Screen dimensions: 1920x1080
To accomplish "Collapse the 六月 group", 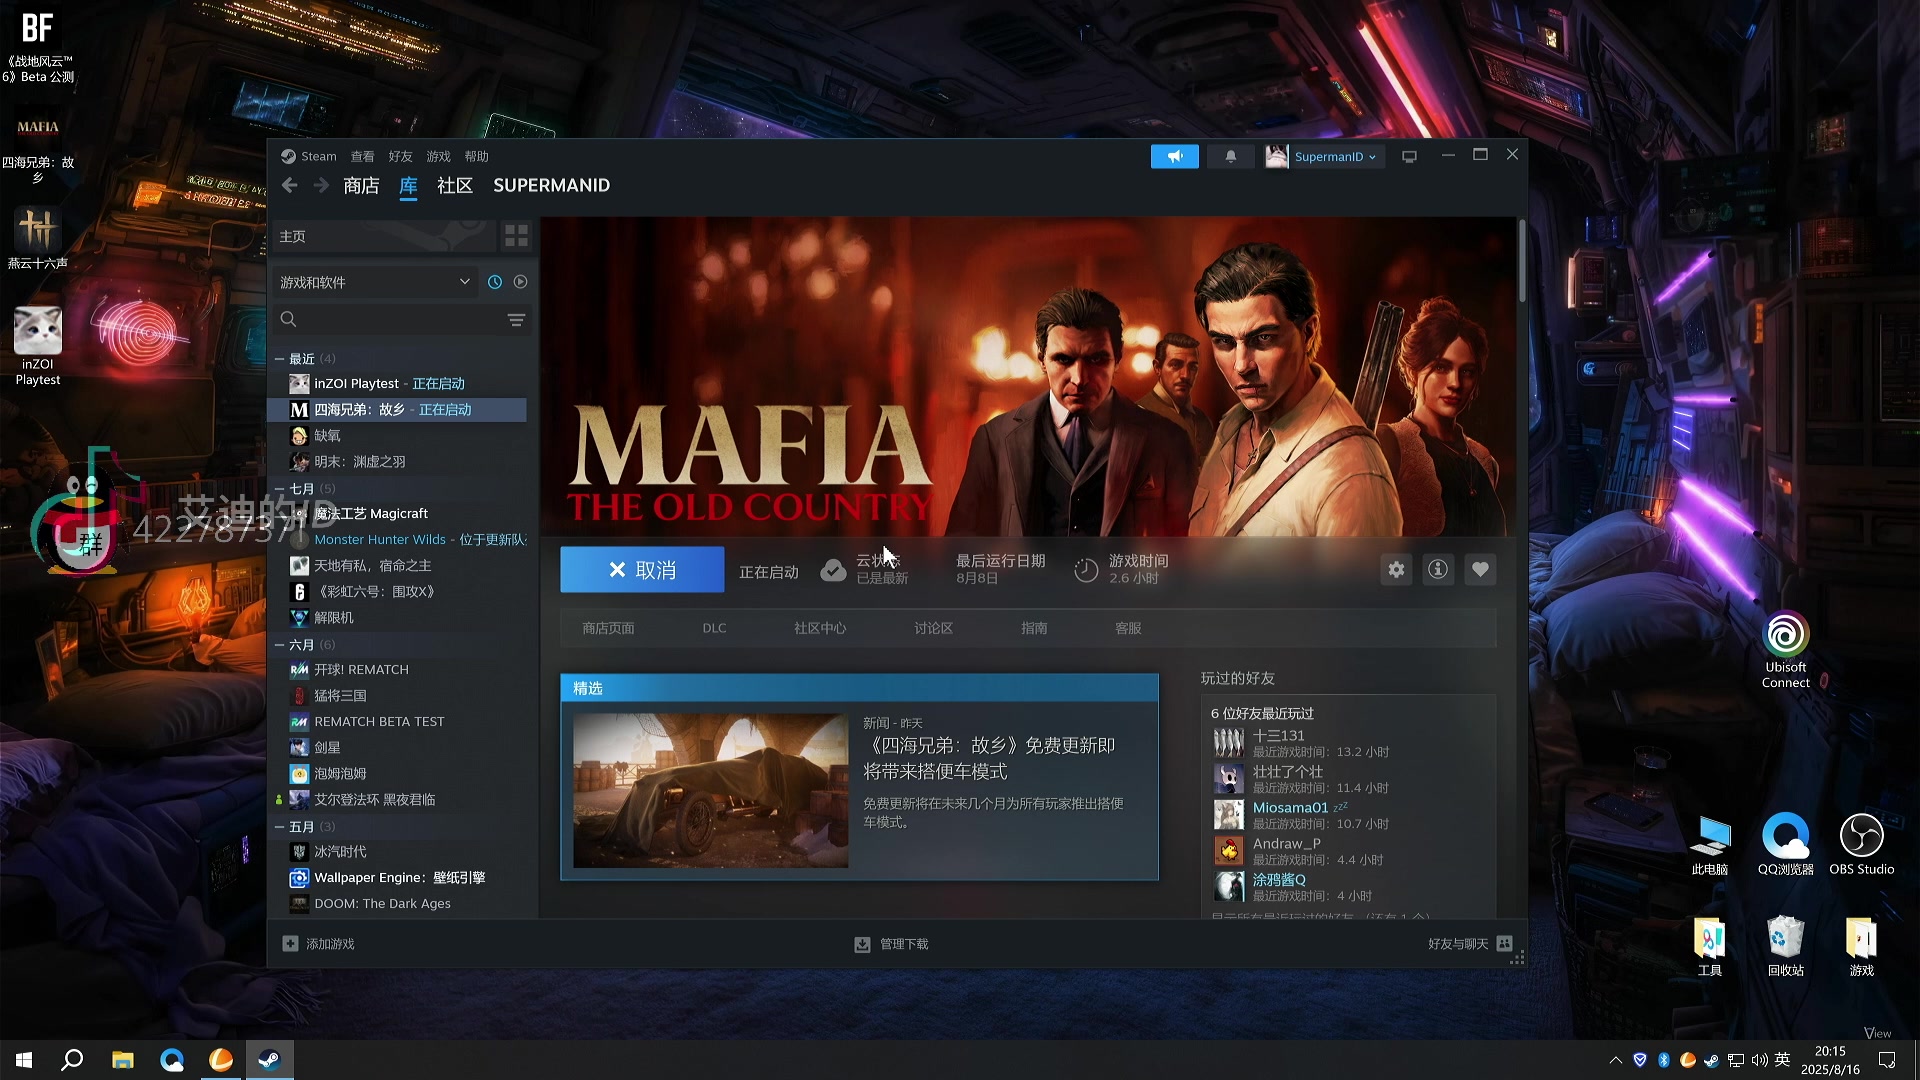I will tap(280, 645).
